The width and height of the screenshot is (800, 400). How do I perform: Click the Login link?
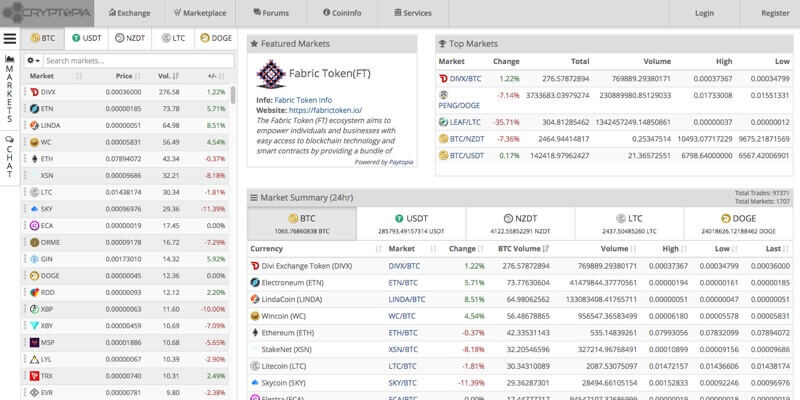pyautogui.click(x=704, y=13)
